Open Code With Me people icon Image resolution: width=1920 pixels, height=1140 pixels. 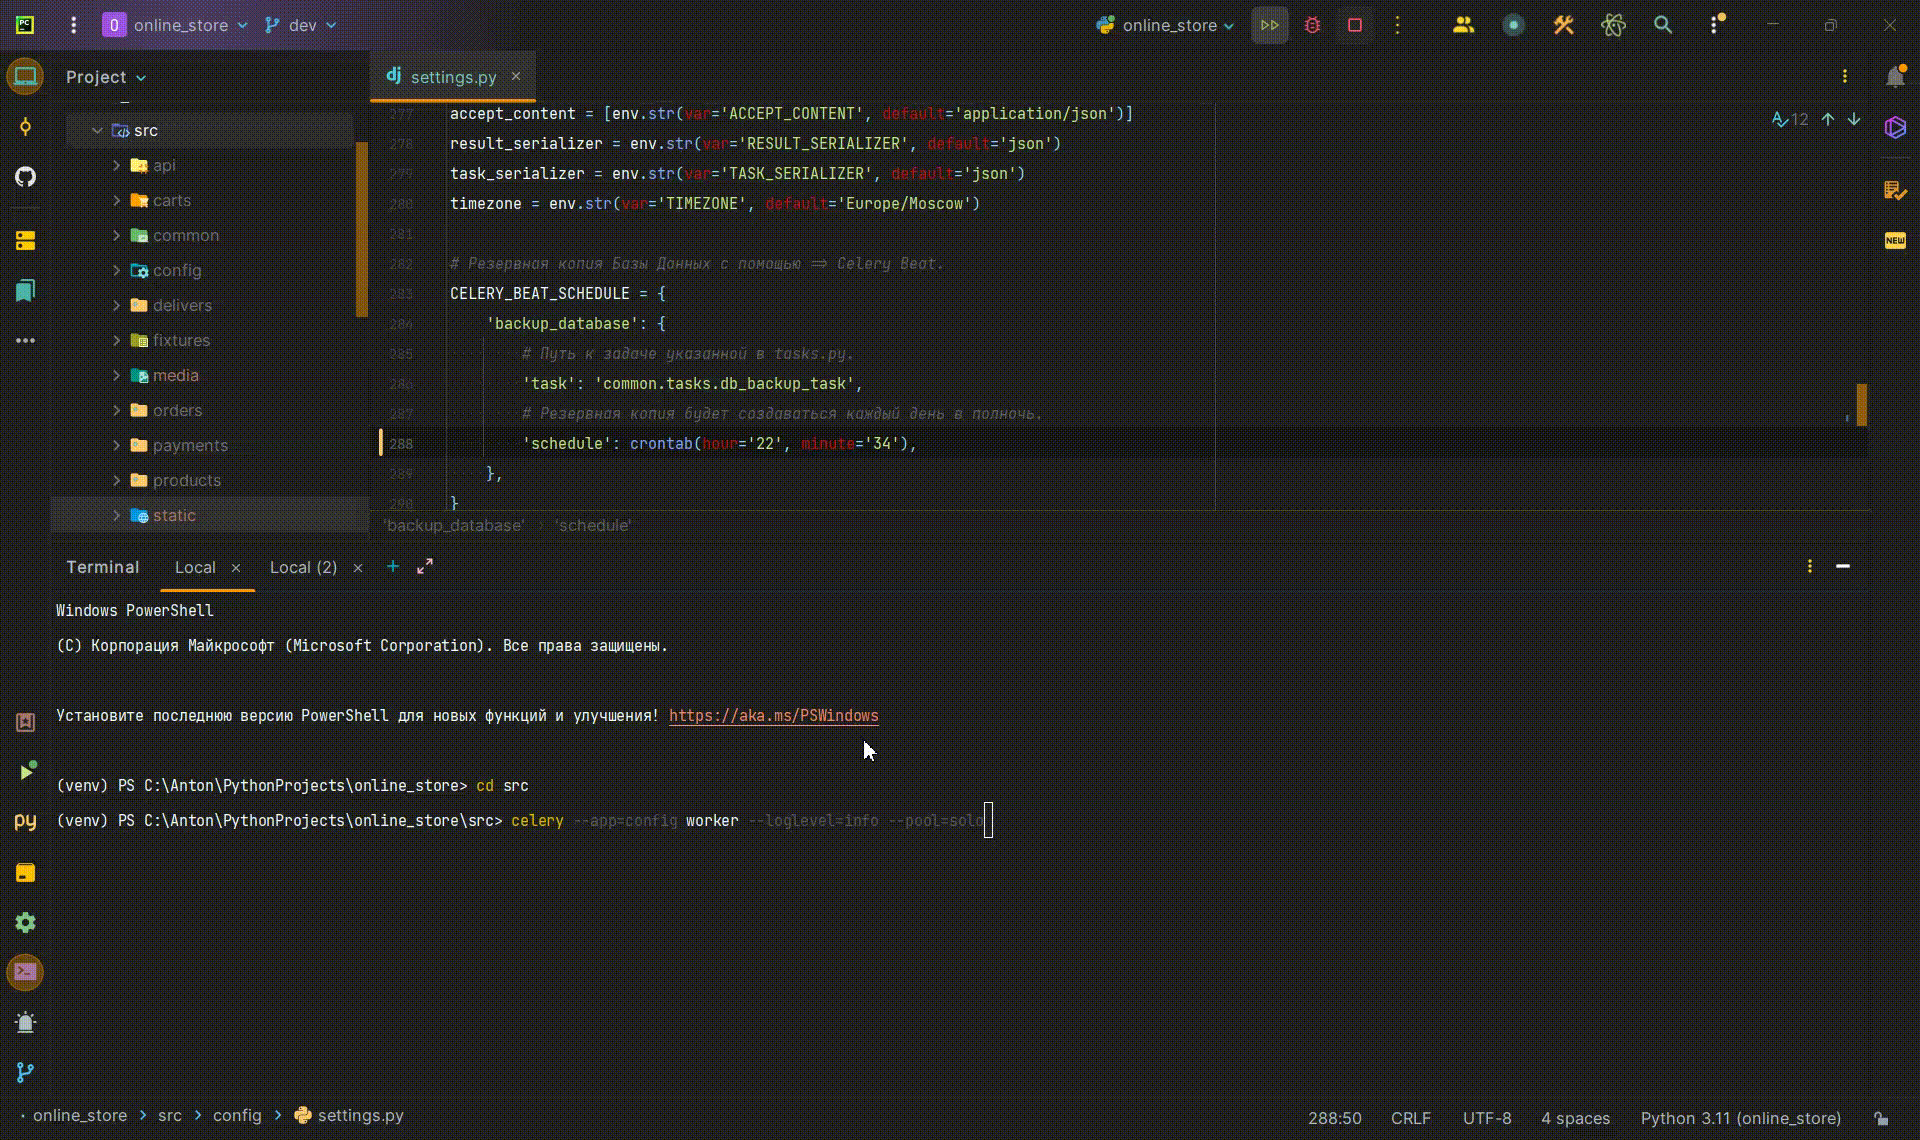pyautogui.click(x=1463, y=26)
